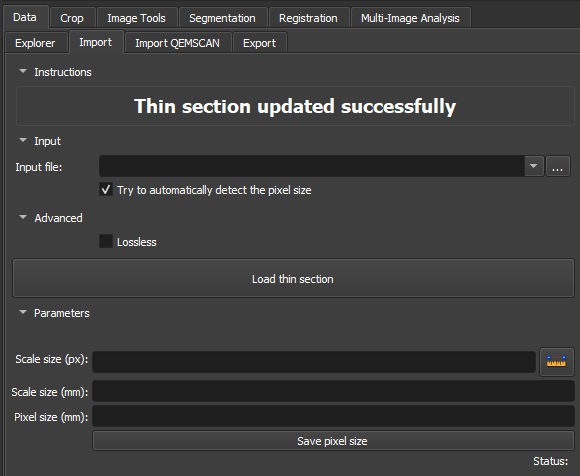Switch to the Crop tab
Screen dimensions: 580x476
(x=72, y=18)
